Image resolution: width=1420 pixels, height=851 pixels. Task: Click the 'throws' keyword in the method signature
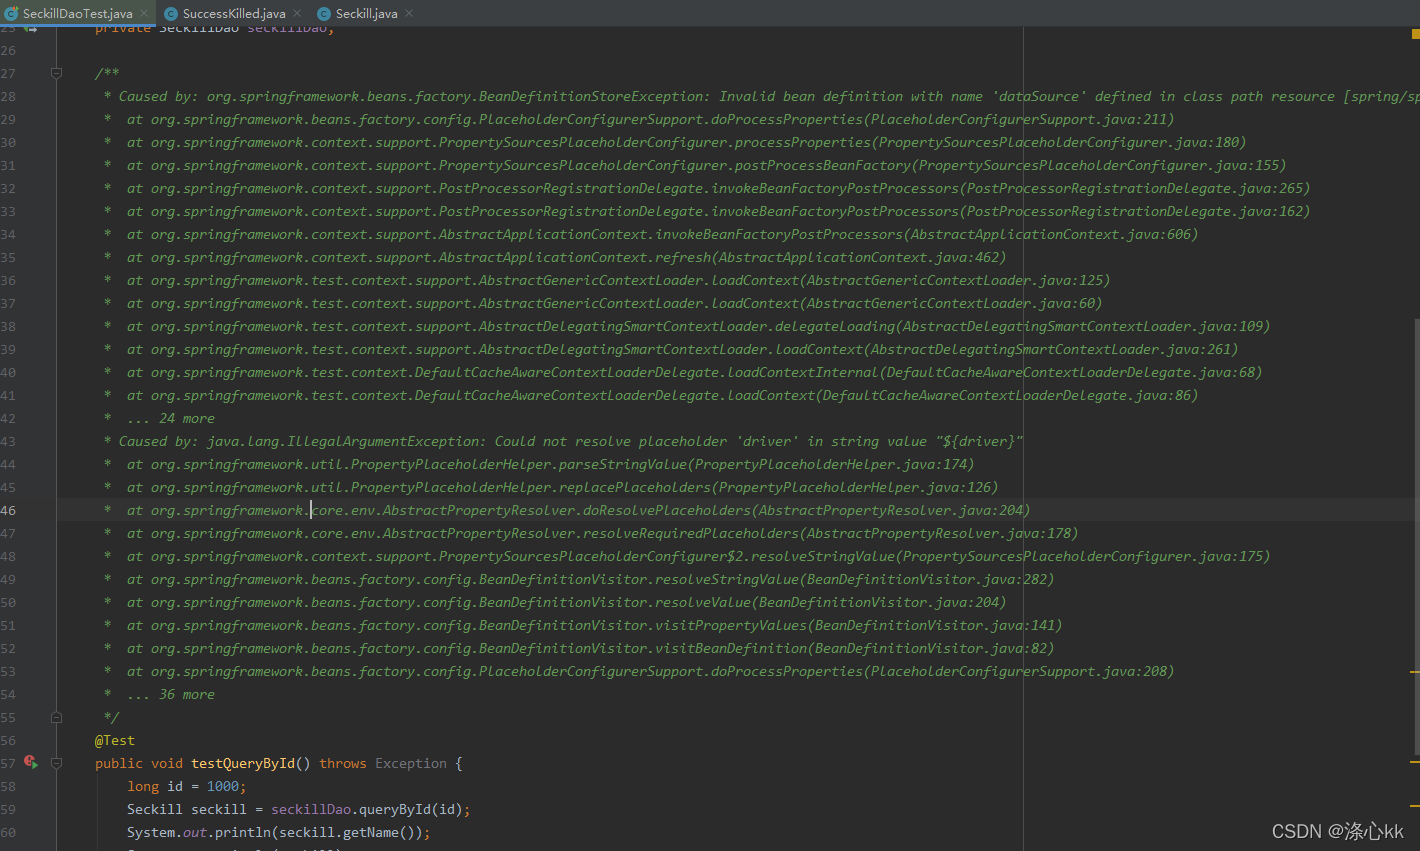pos(343,763)
